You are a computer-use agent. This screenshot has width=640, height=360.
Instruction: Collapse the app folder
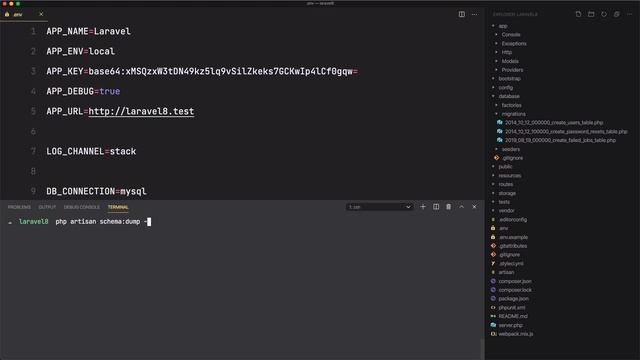[503, 26]
